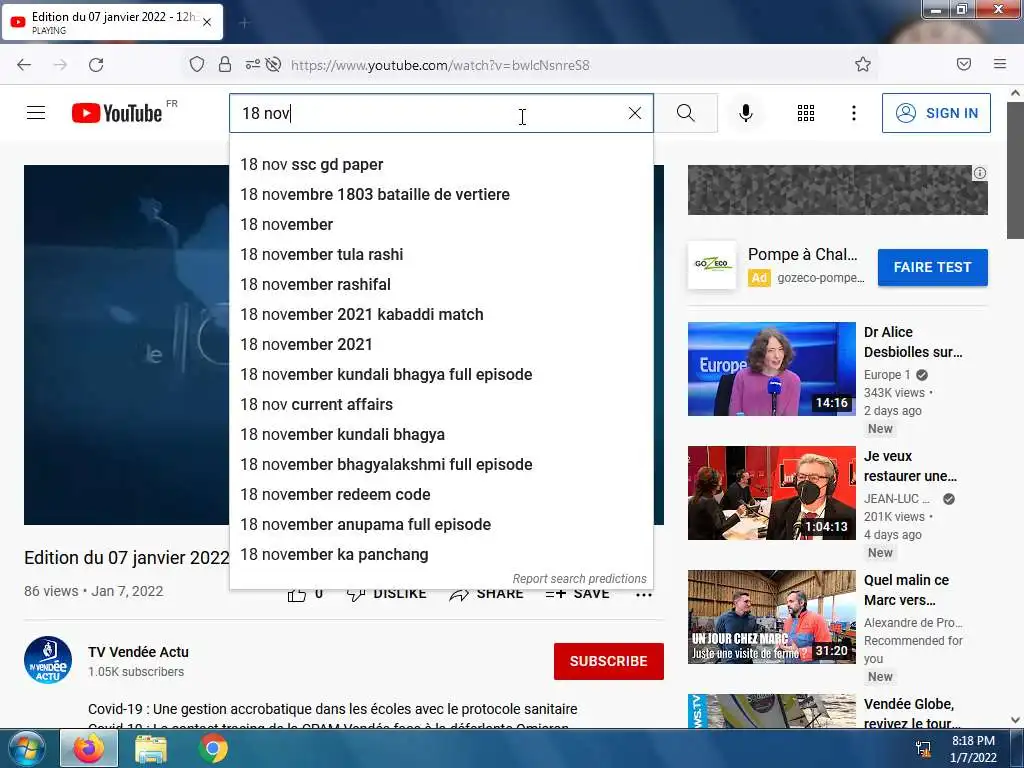Open YouTube guide hamburger menu

click(36, 113)
